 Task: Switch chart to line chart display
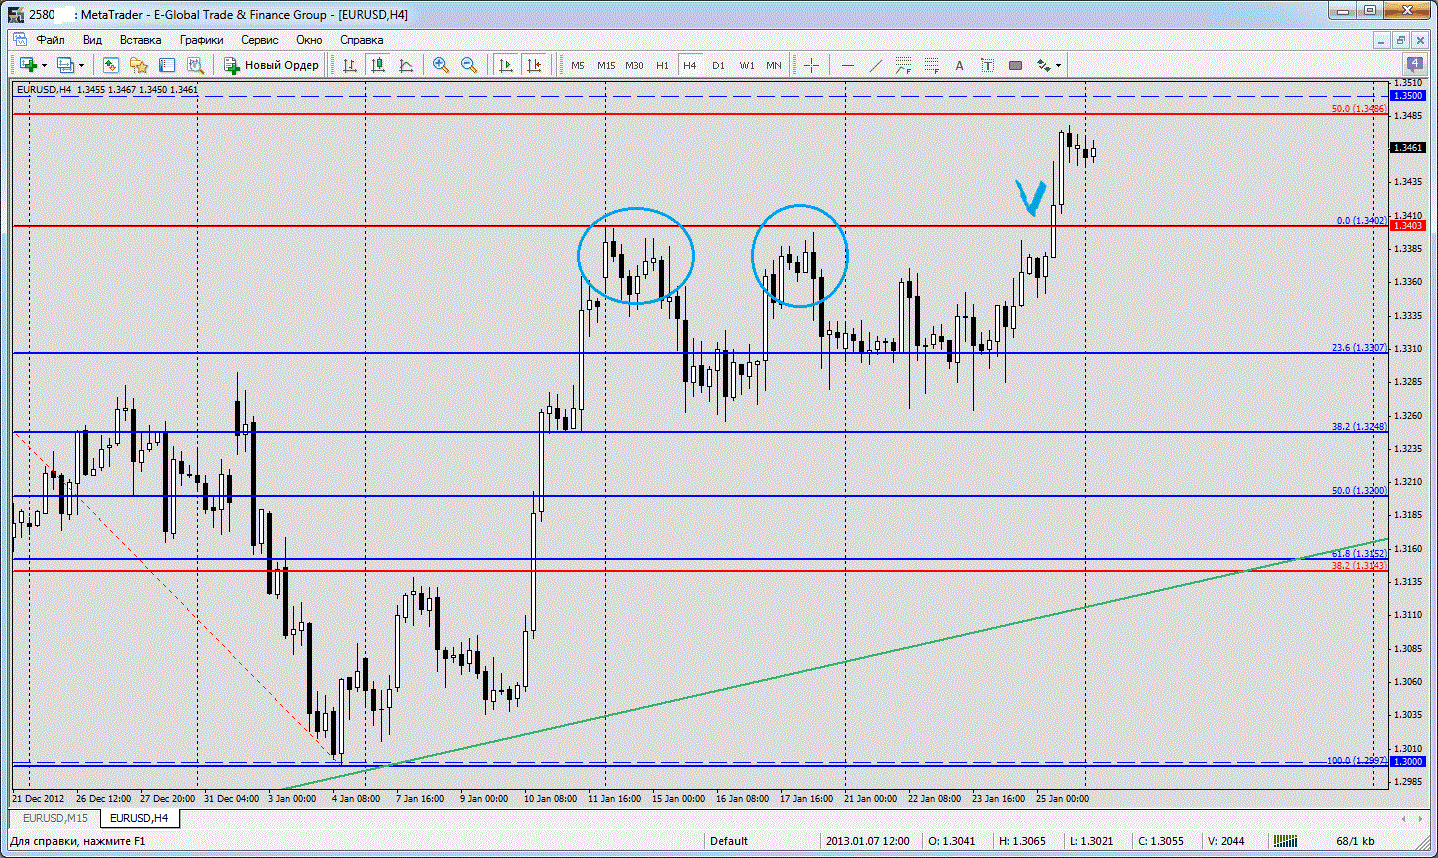tap(406, 65)
